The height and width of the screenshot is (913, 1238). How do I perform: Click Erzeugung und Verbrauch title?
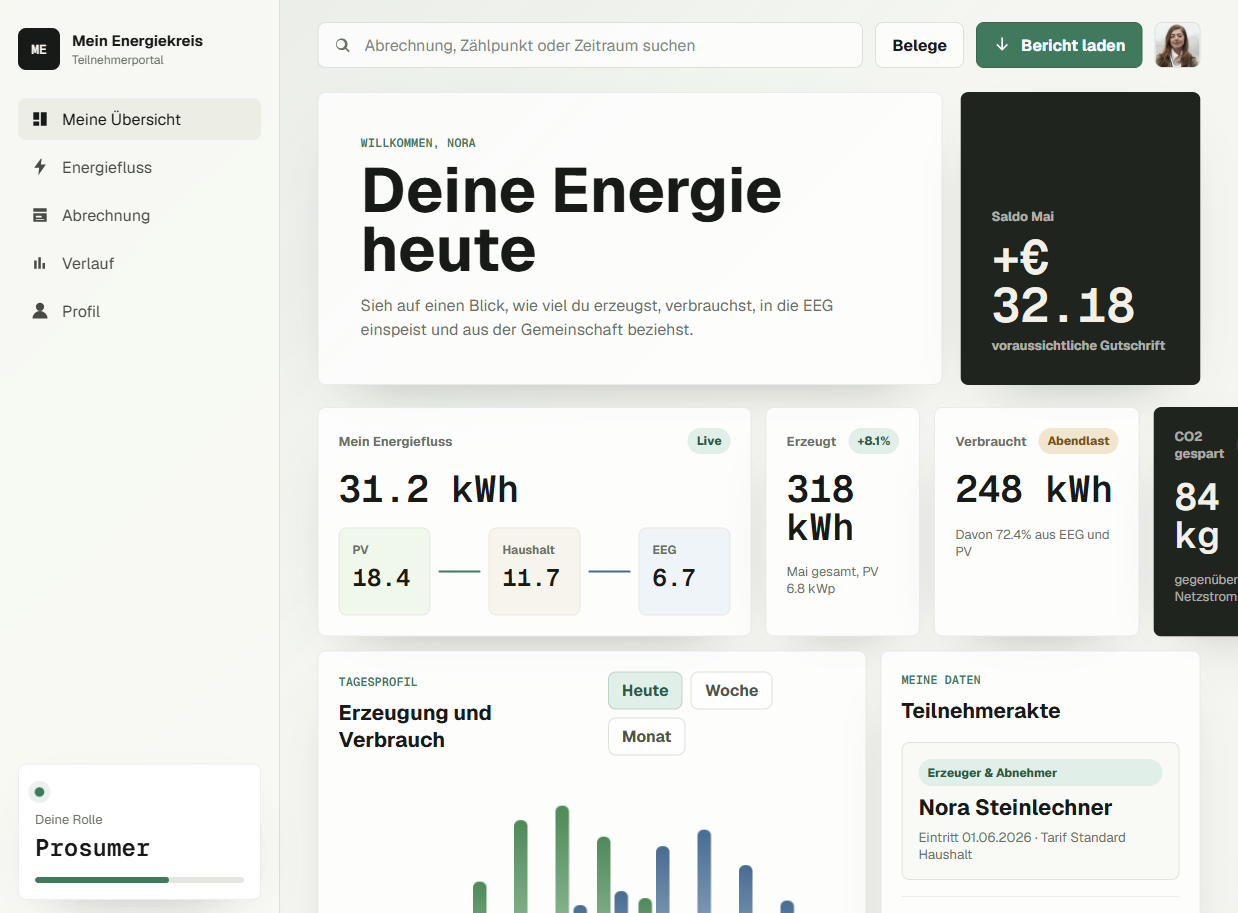(415, 726)
